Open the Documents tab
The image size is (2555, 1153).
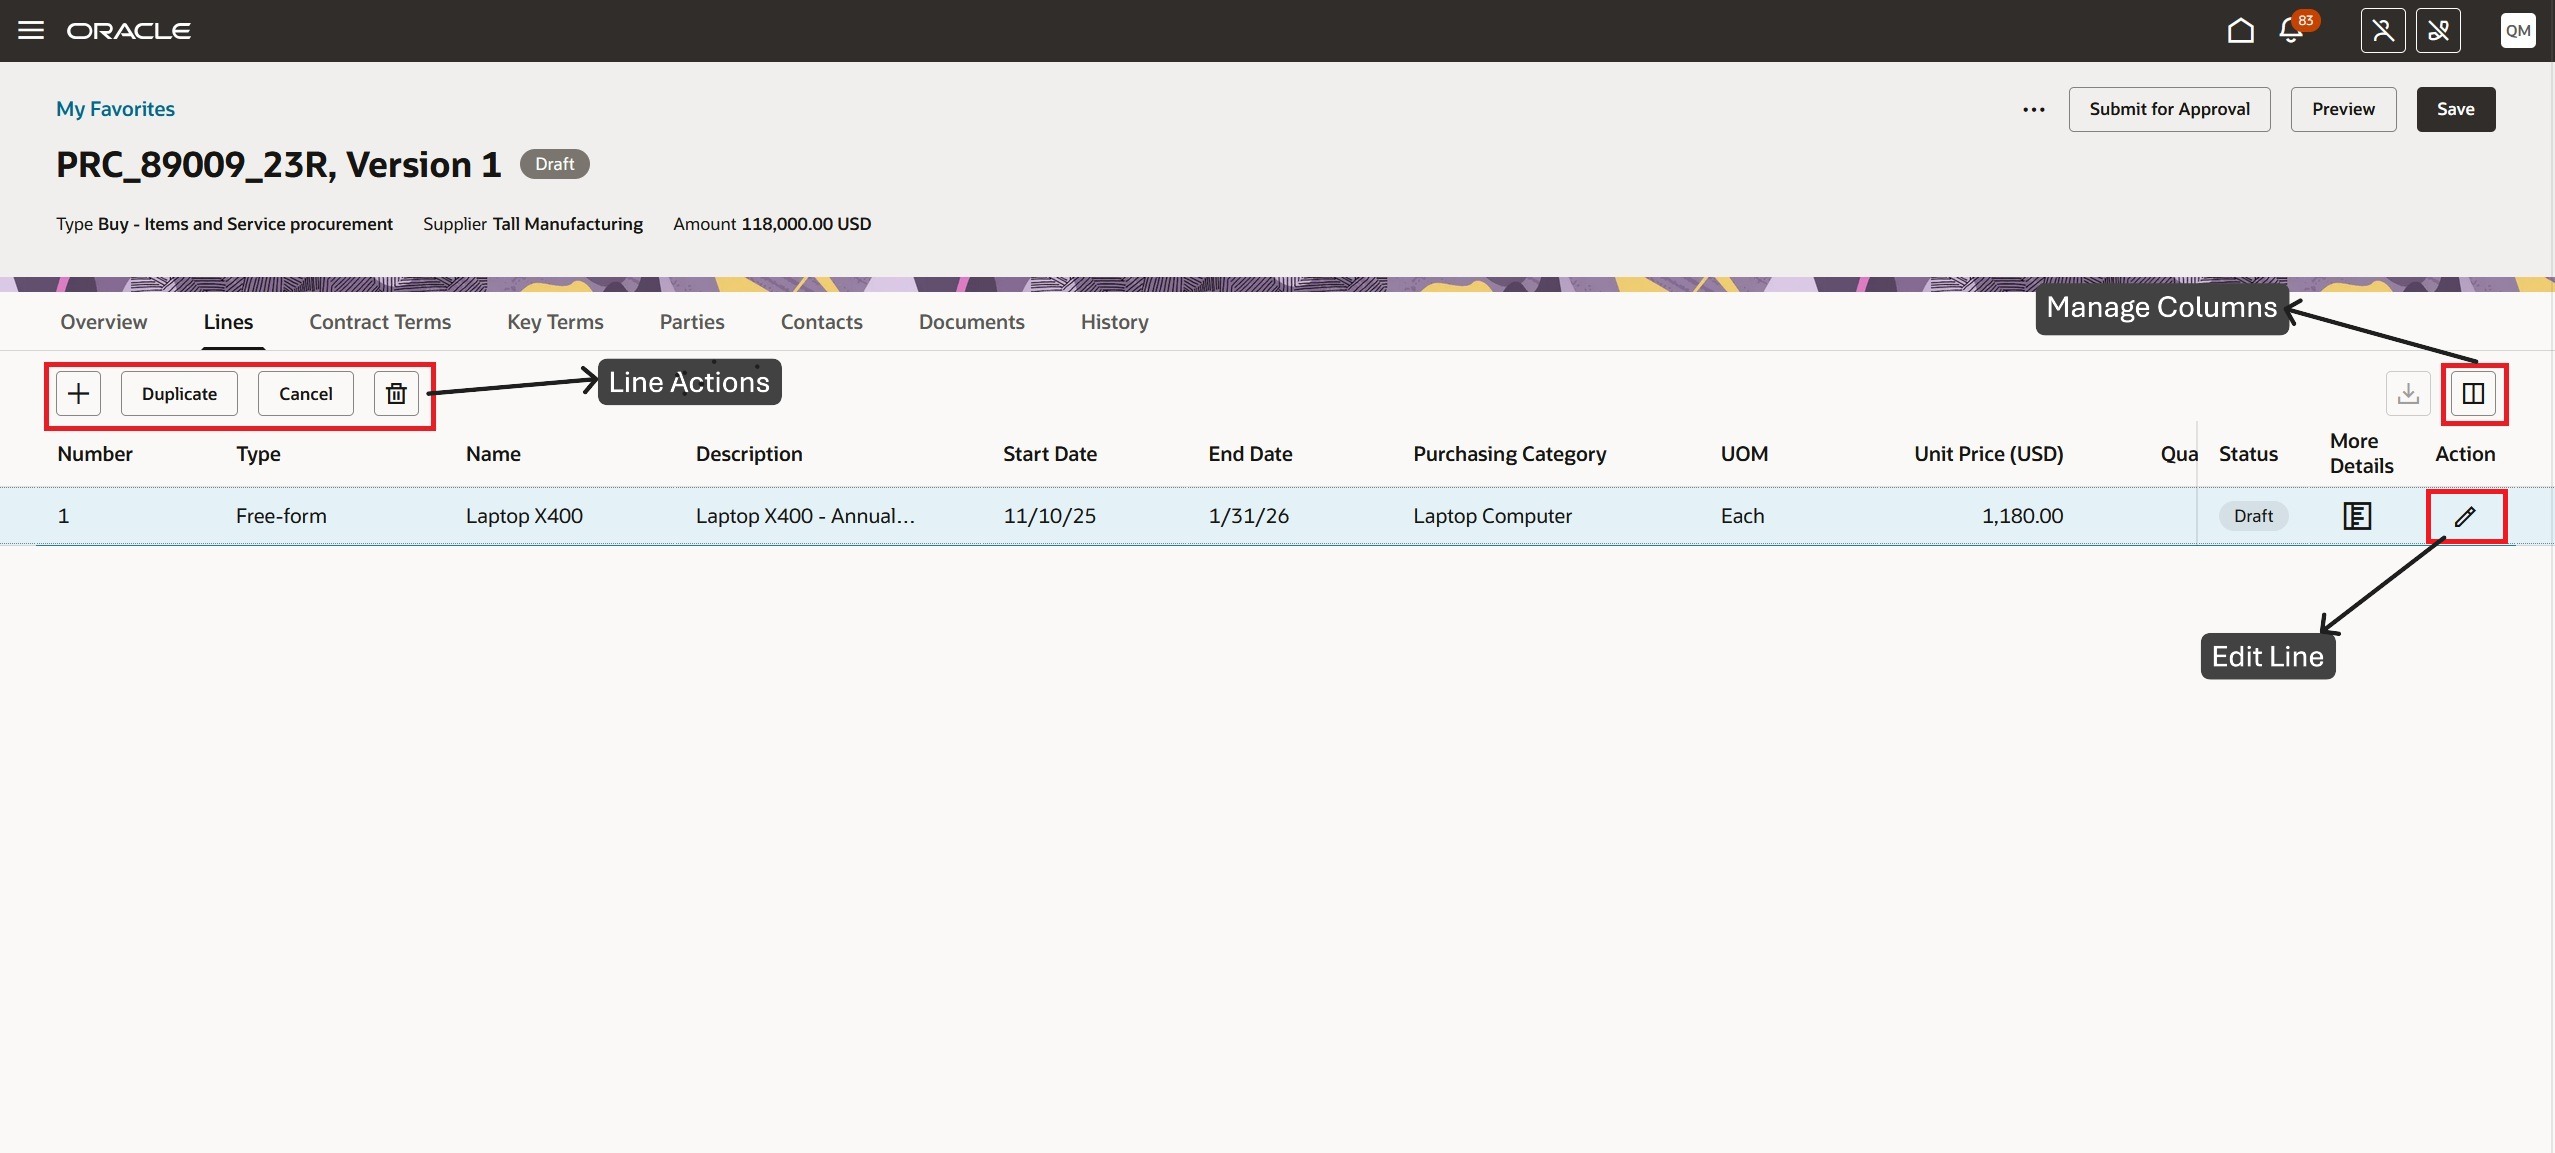(971, 322)
